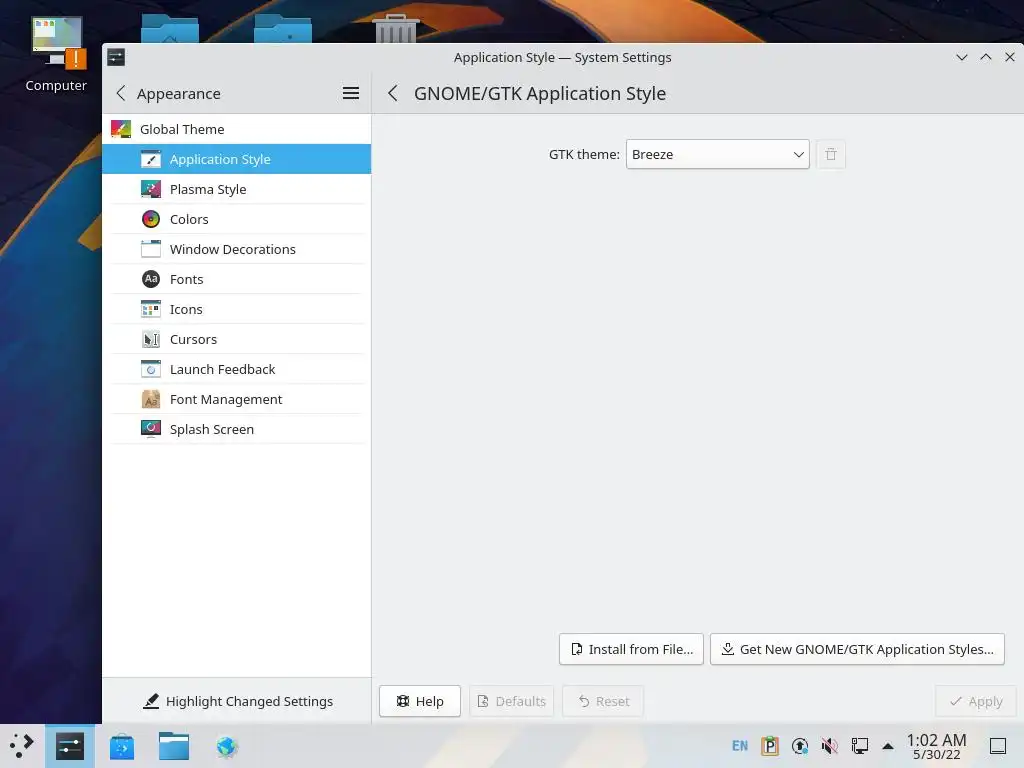Go back from GNOME/GTK Application Style page

pyautogui.click(x=392, y=93)
